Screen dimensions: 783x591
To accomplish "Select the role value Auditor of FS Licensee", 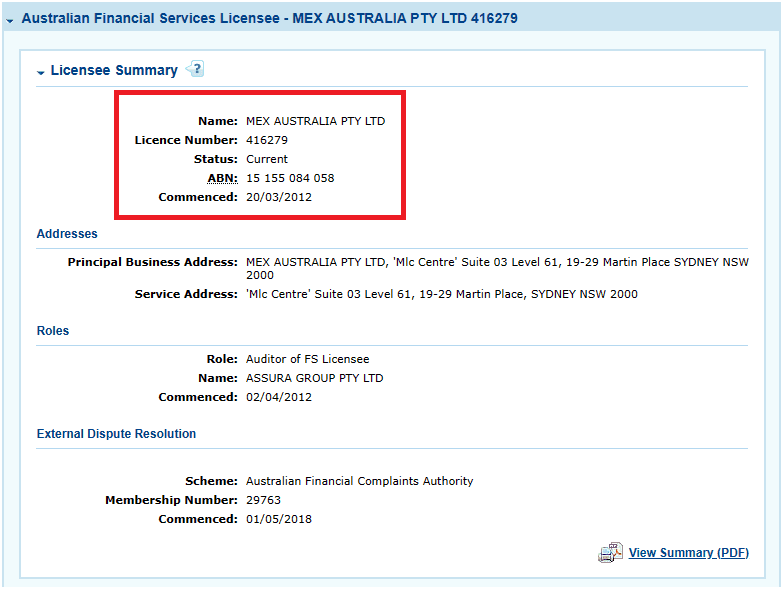I will click(308, 359).
